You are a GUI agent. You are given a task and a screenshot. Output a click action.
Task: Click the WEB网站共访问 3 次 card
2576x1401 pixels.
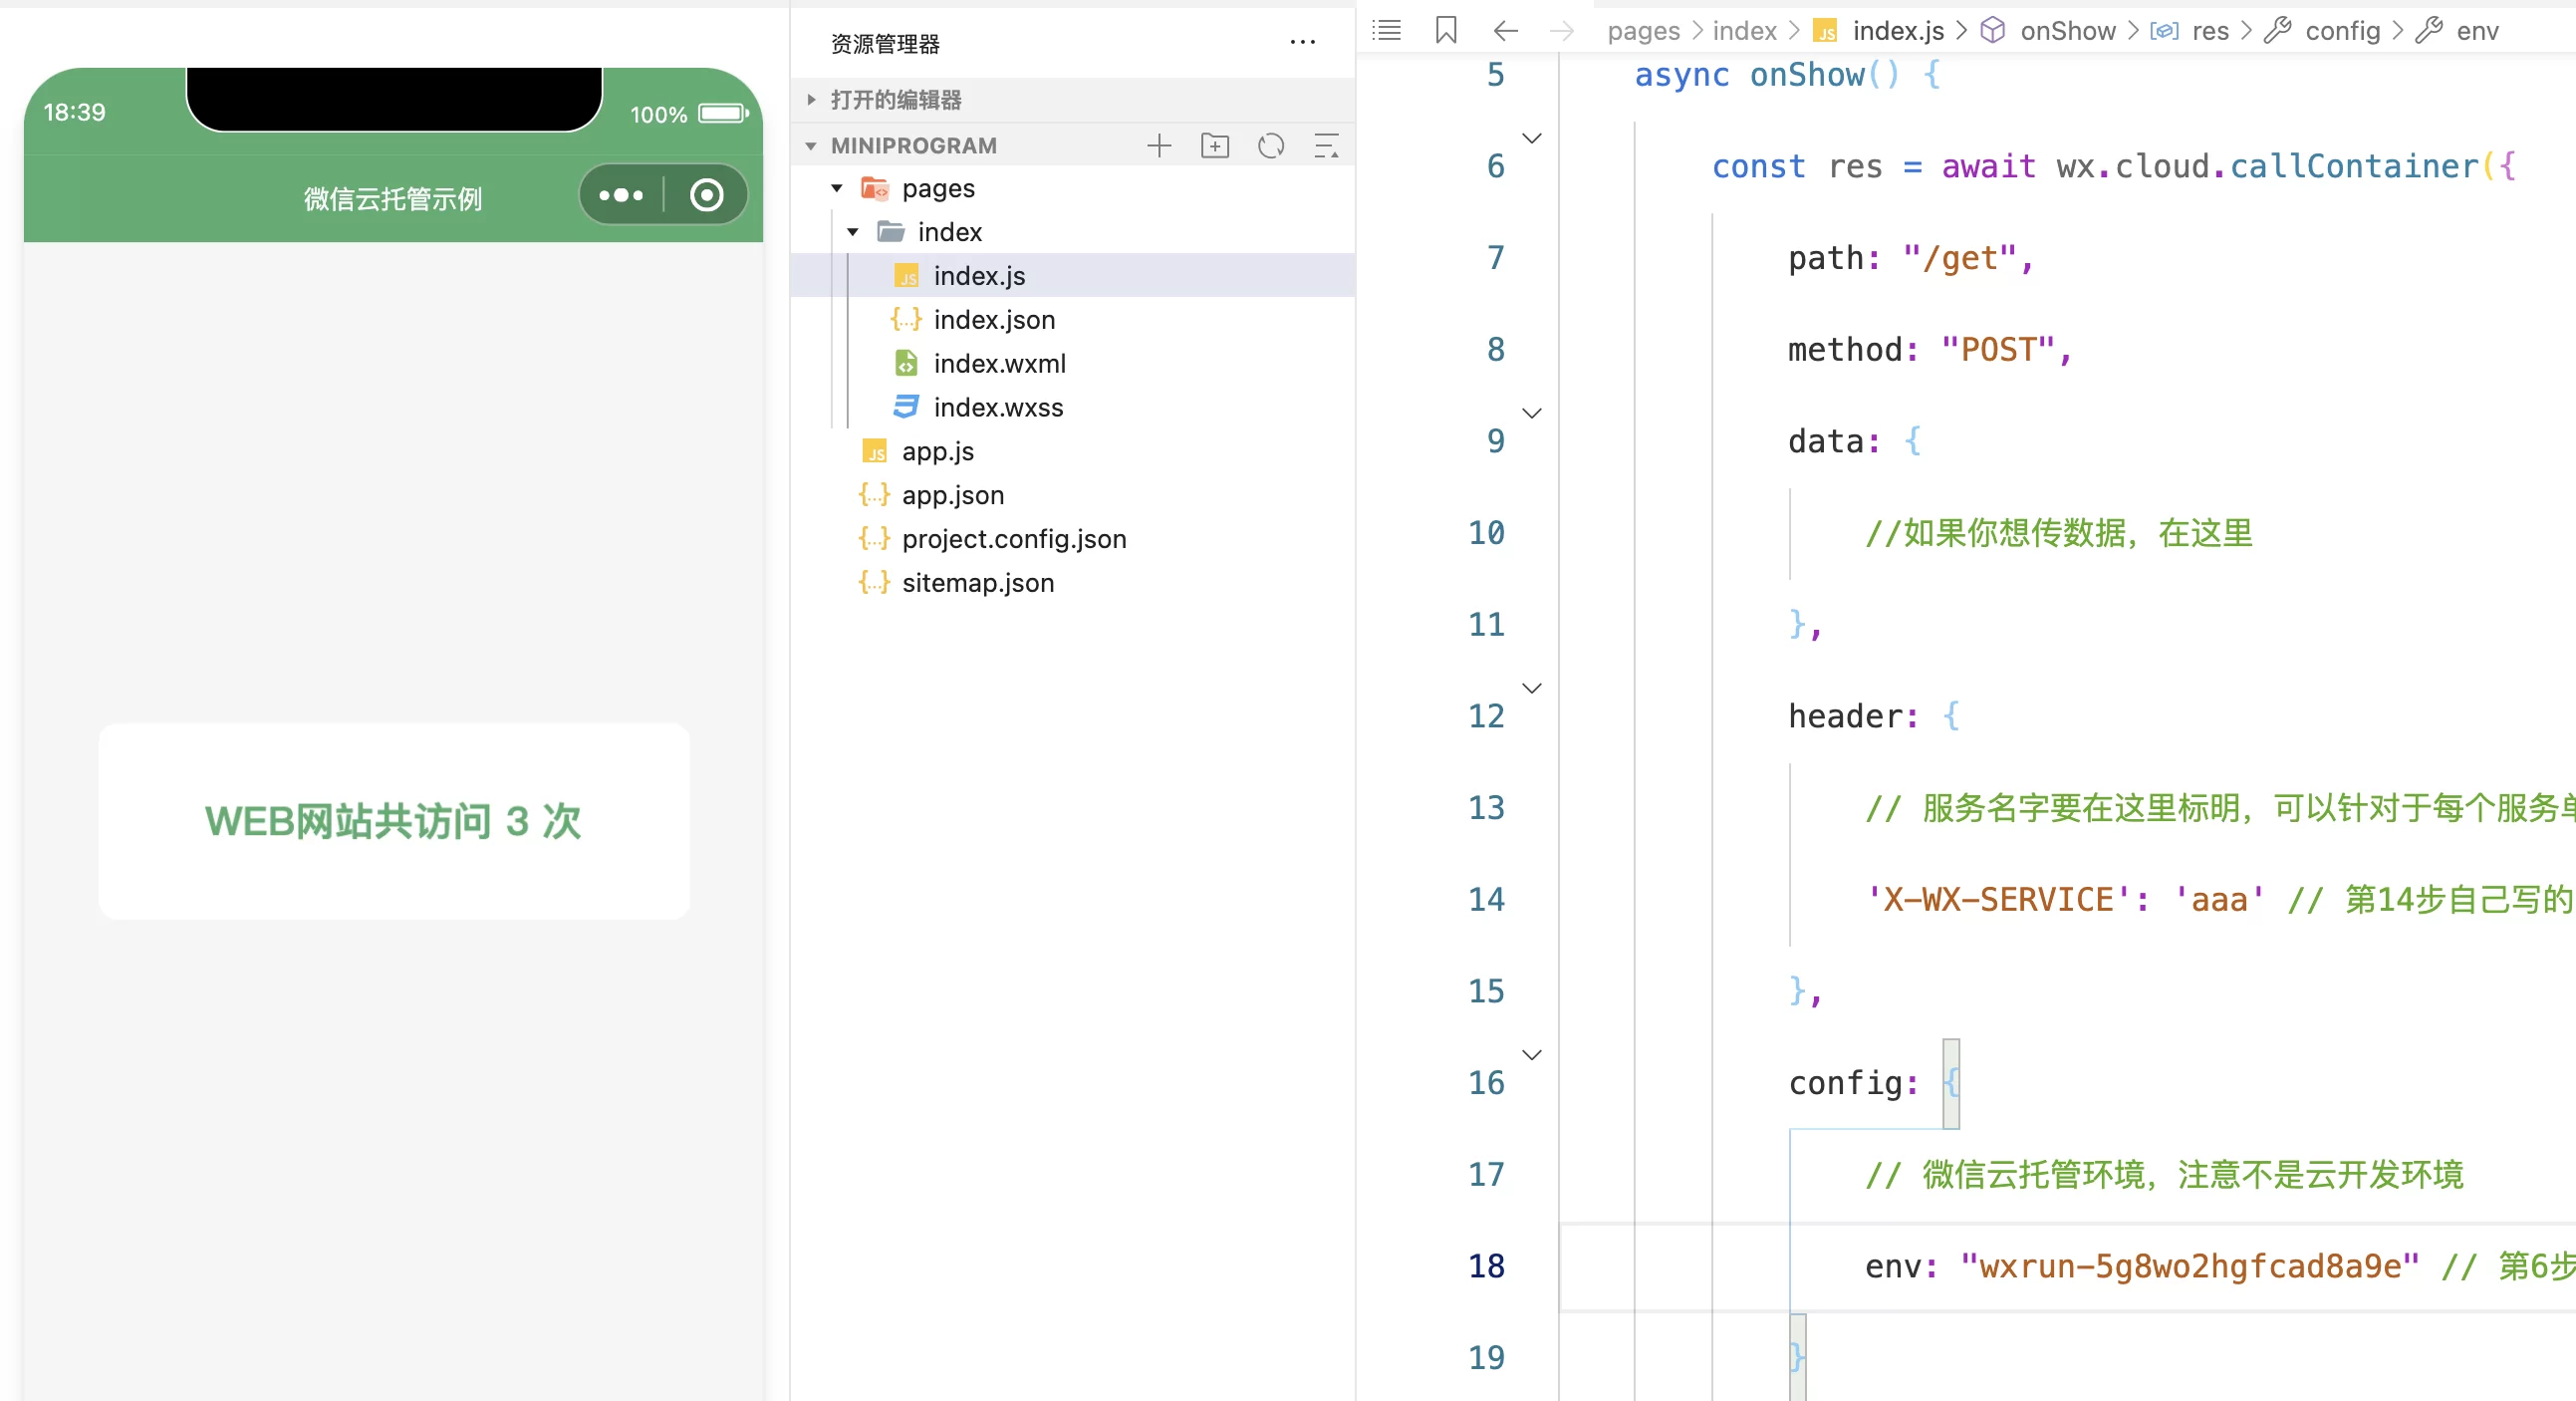[393, 820]
